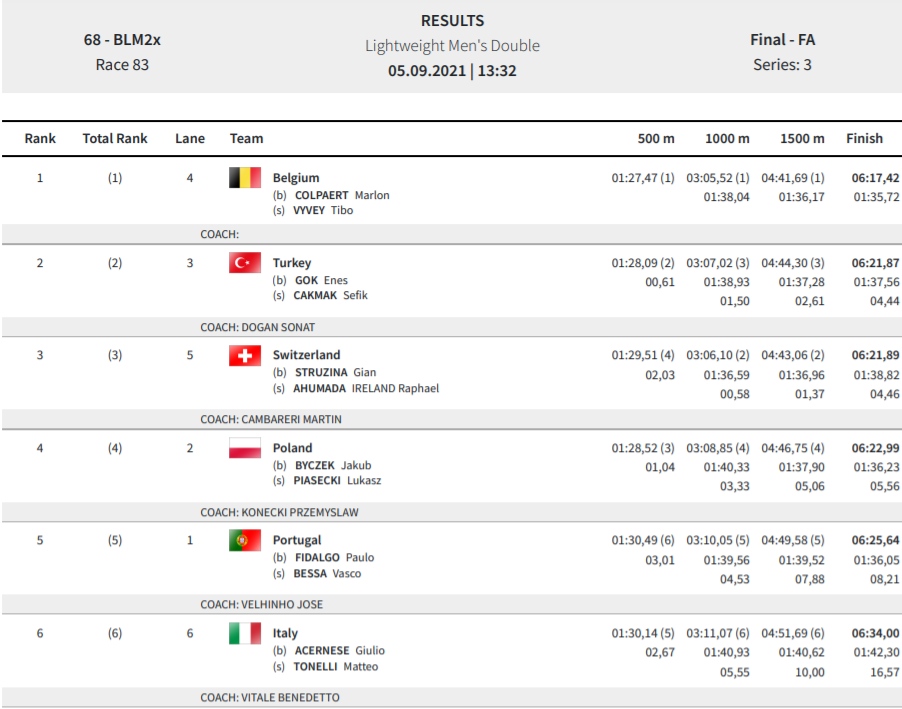Click the Portugal team name

(x=297, y=540)
